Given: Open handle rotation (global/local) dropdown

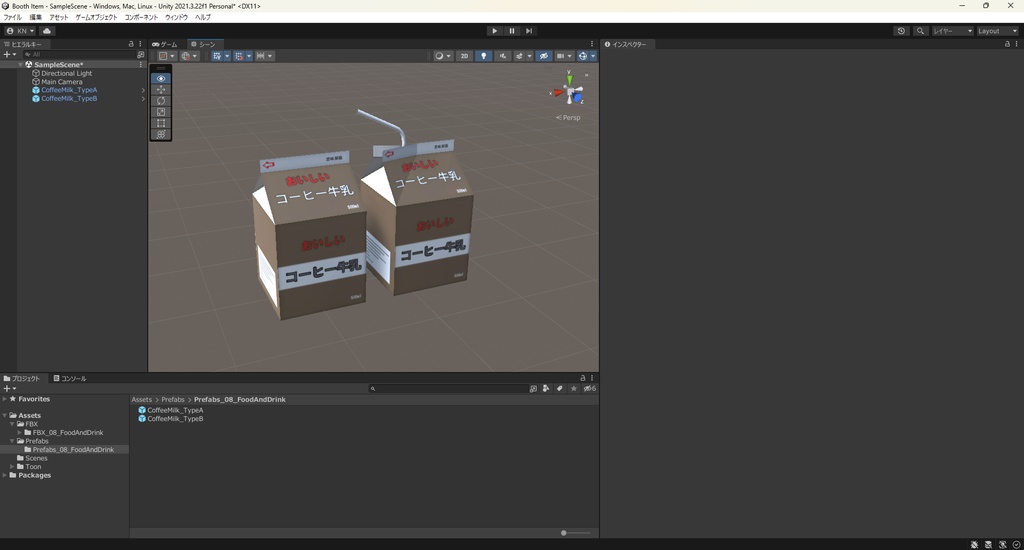Looking at the screenshot, I should 189,56.
